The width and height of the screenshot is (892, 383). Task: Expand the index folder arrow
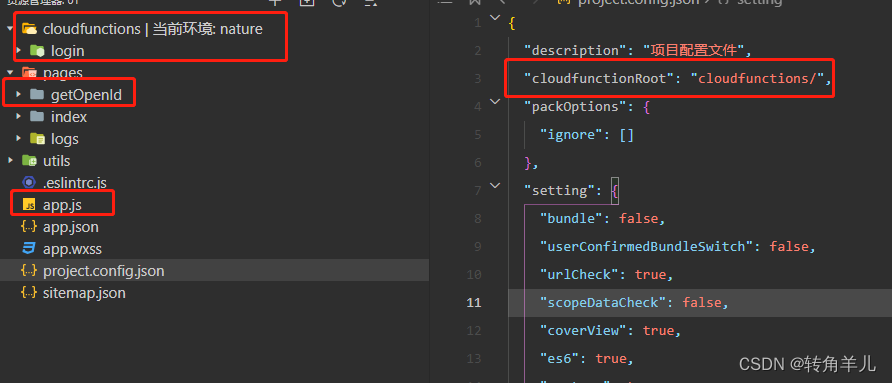tap(19, 116)
